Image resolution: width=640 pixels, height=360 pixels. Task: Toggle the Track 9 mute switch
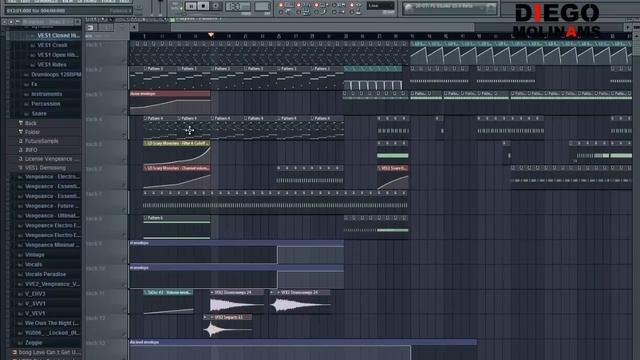coord(124,260)
